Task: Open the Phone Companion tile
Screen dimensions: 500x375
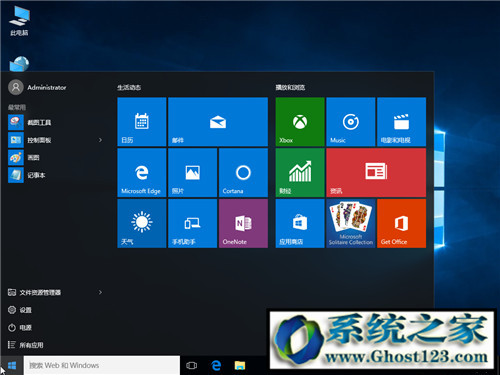Action: [193, 223]
